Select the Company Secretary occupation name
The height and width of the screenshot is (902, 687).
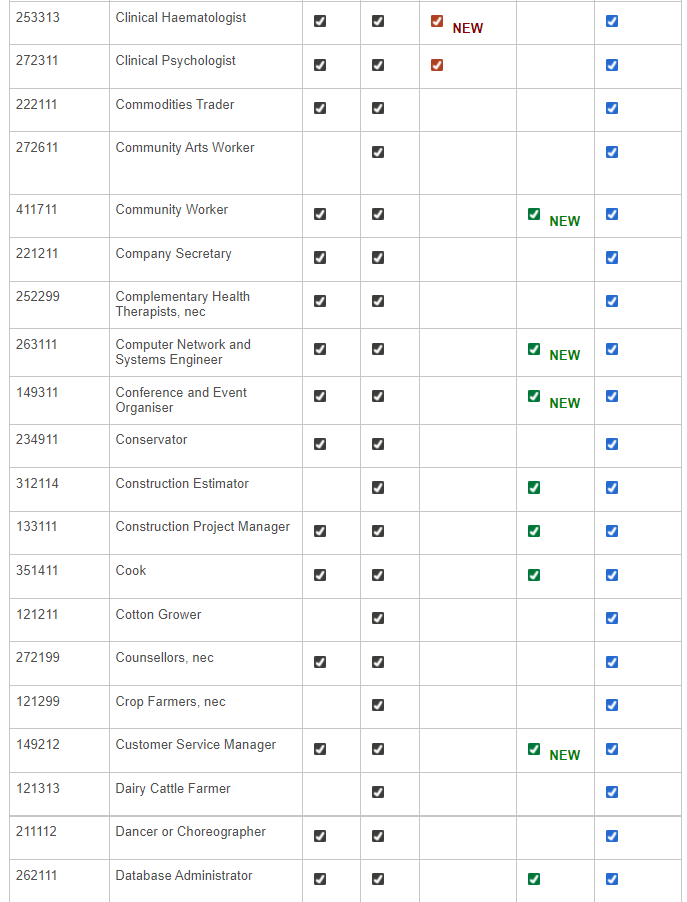(173, 254)
